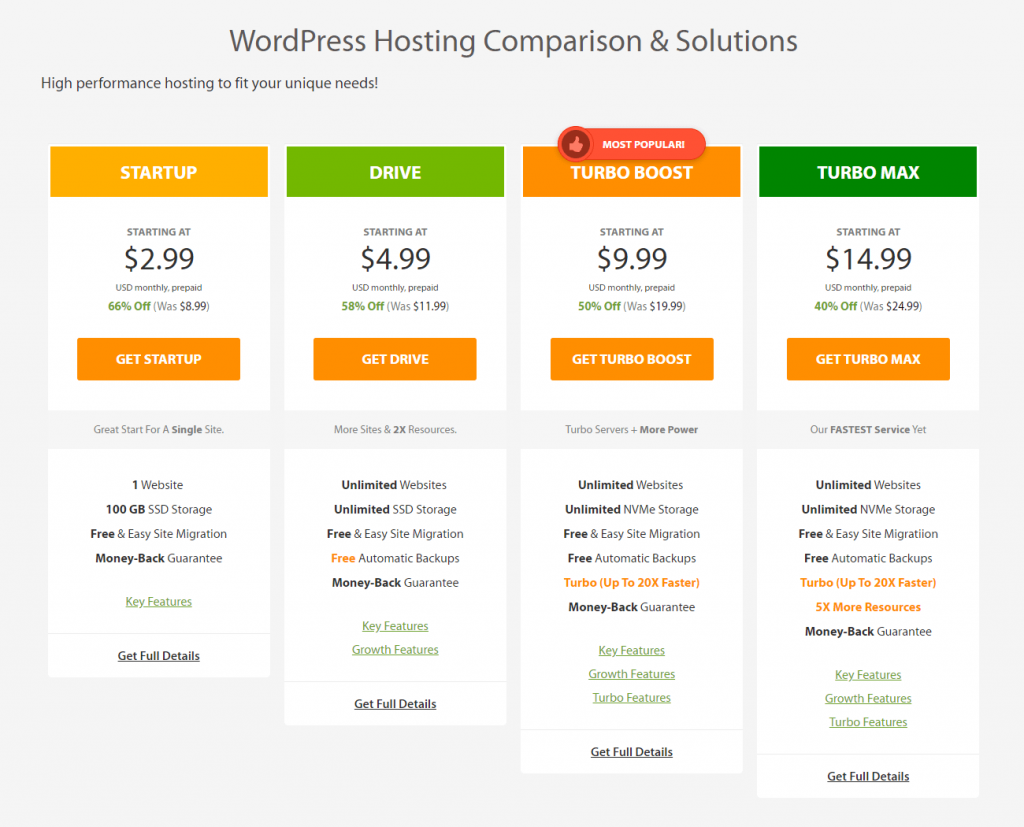Click the TURBO BOOST plan header
This screenshot has width=1024, height=827.
point(632,172)
